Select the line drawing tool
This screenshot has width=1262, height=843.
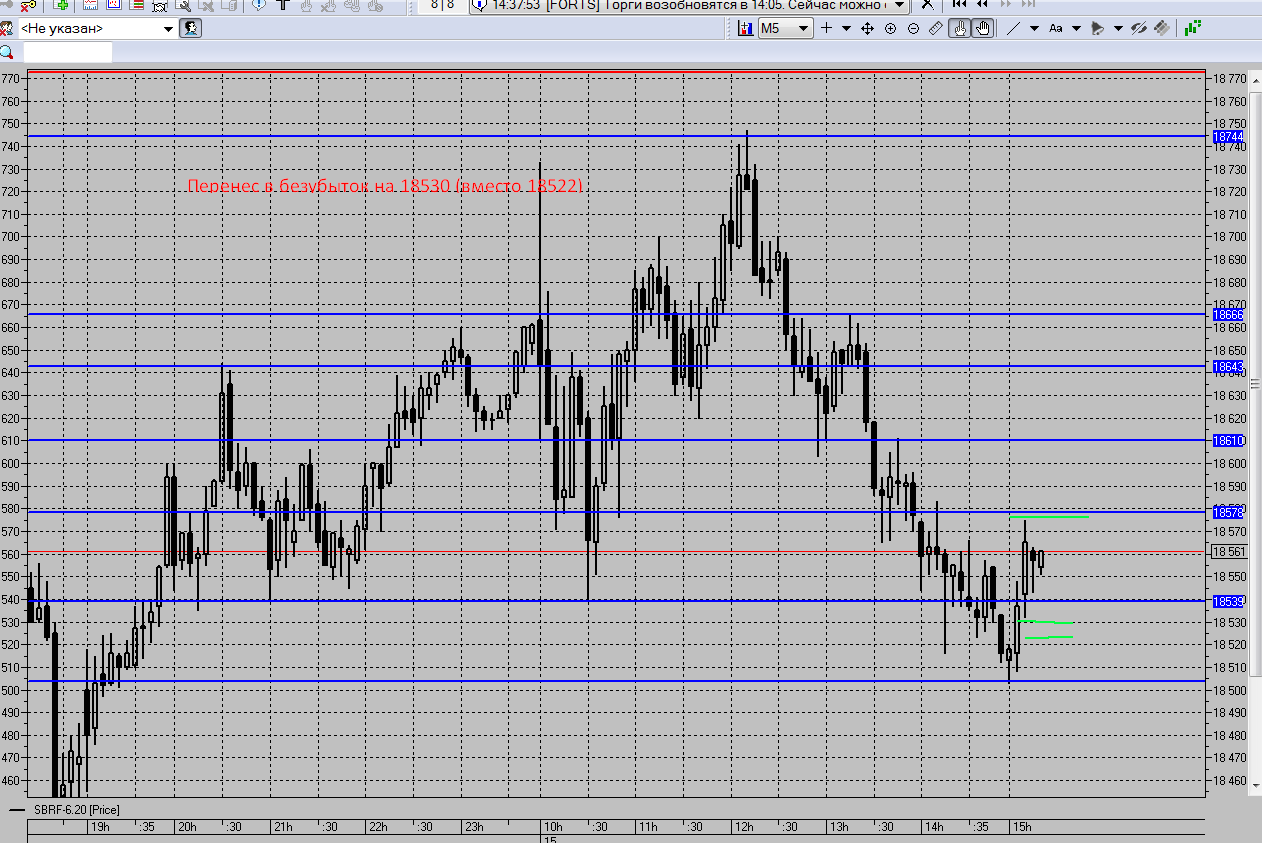tap(1013, 28)
